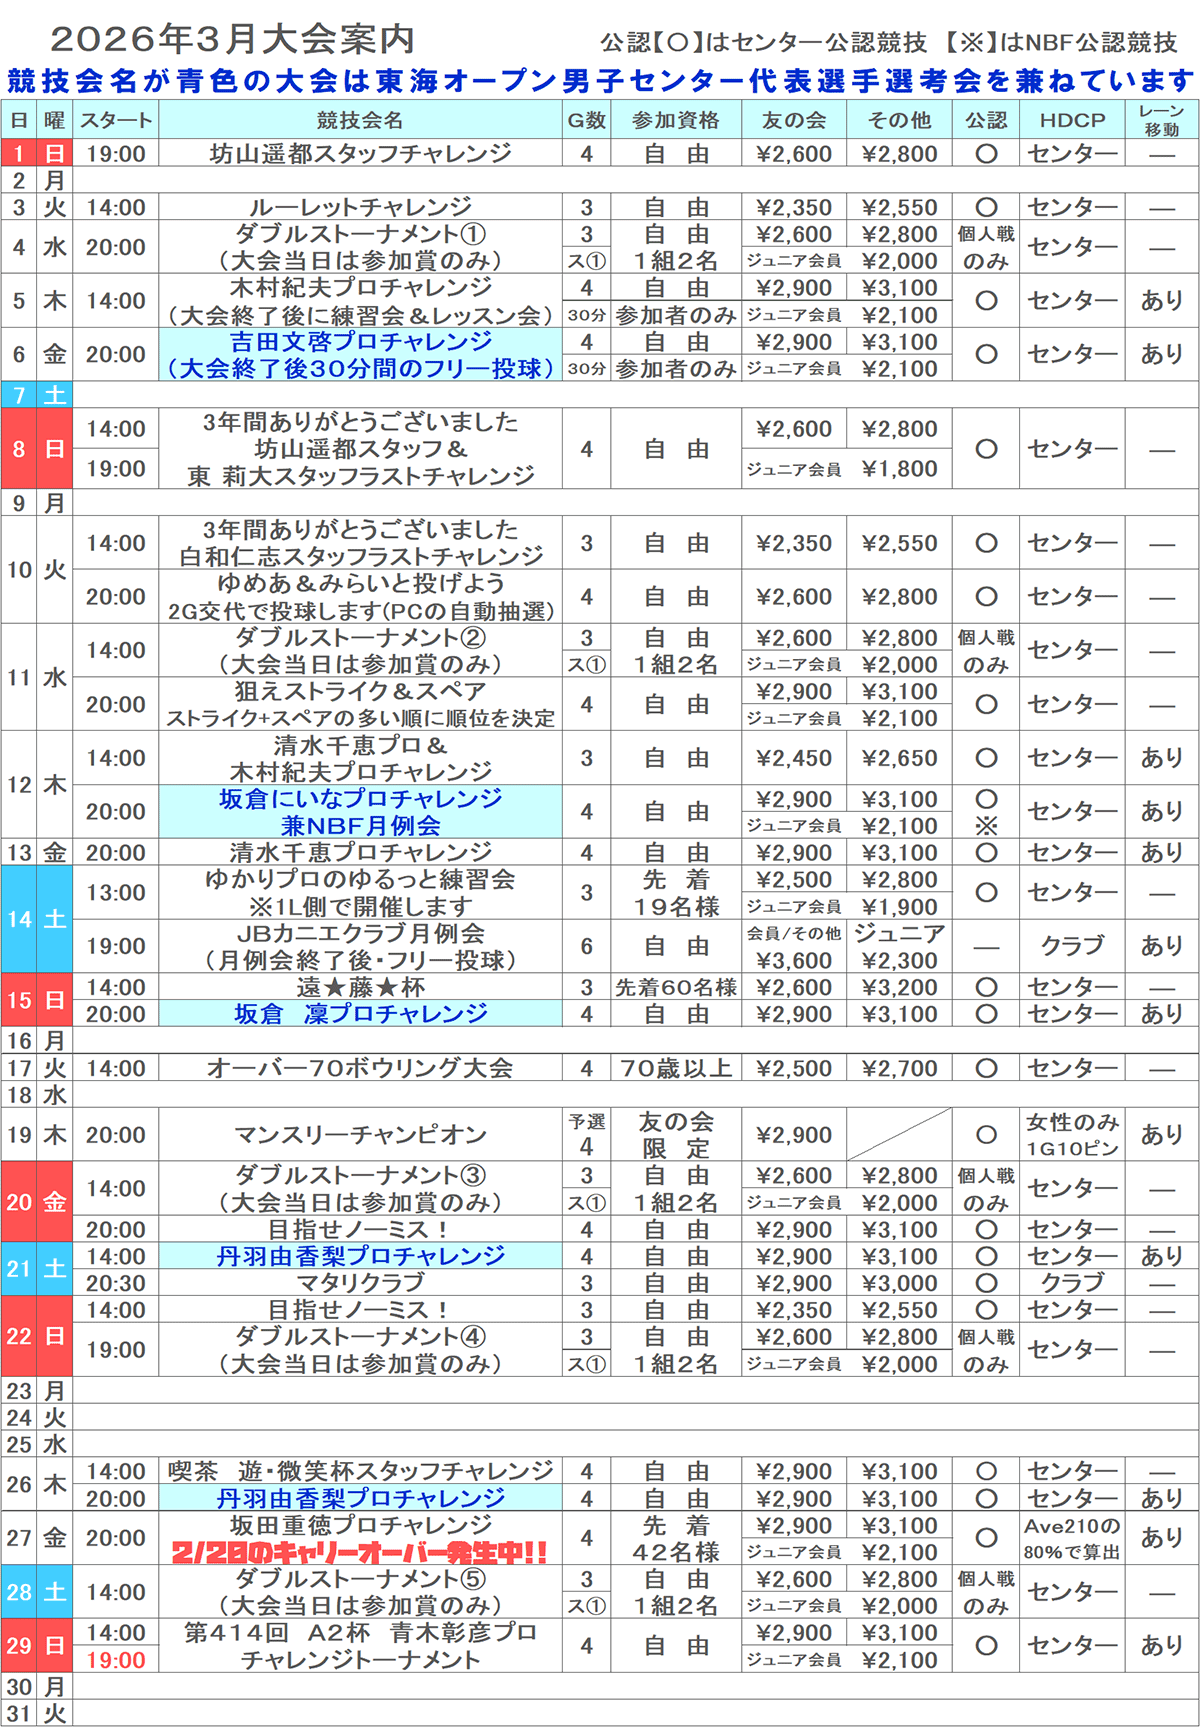Click the マタリクラブ event name
The height and width of the screenshot is (1727, 1200).
point(360,1283)
